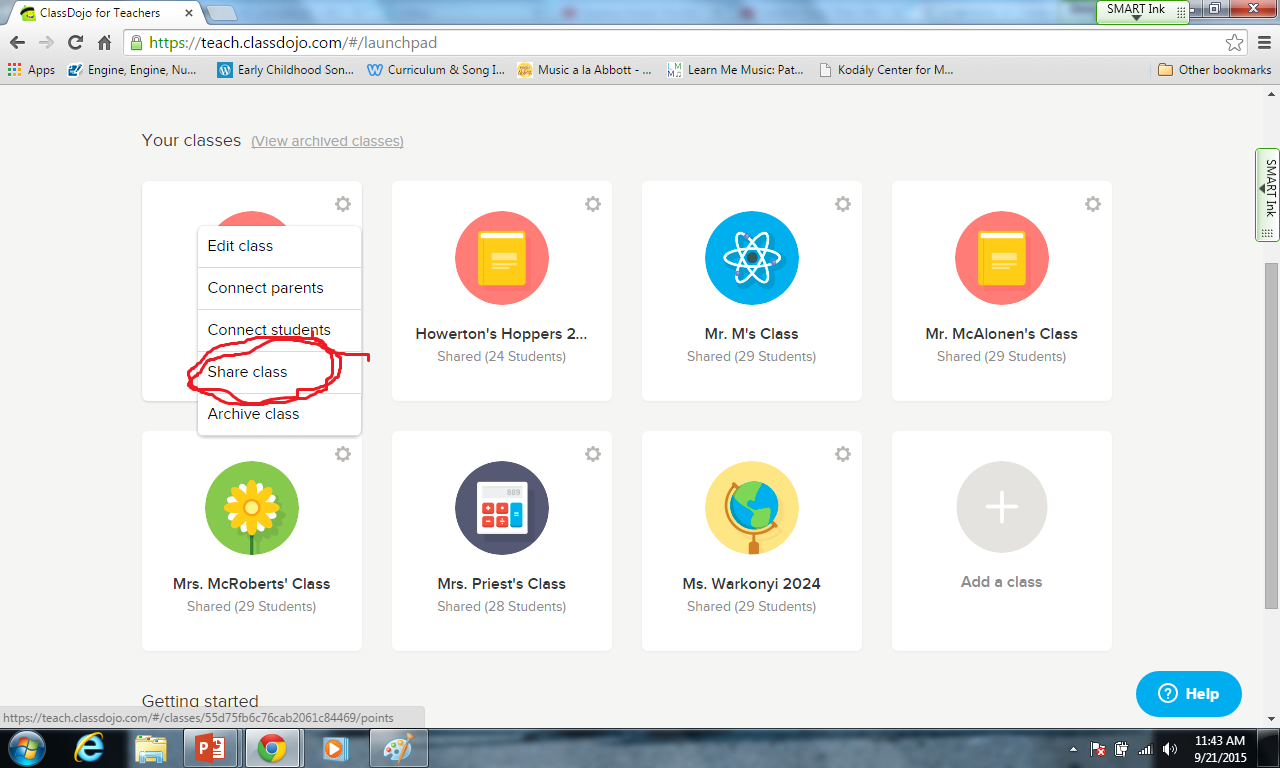Click the Mr. M's Class title
The width and height of the screenshot is (1280, 768).
click(x=752, y=334)
